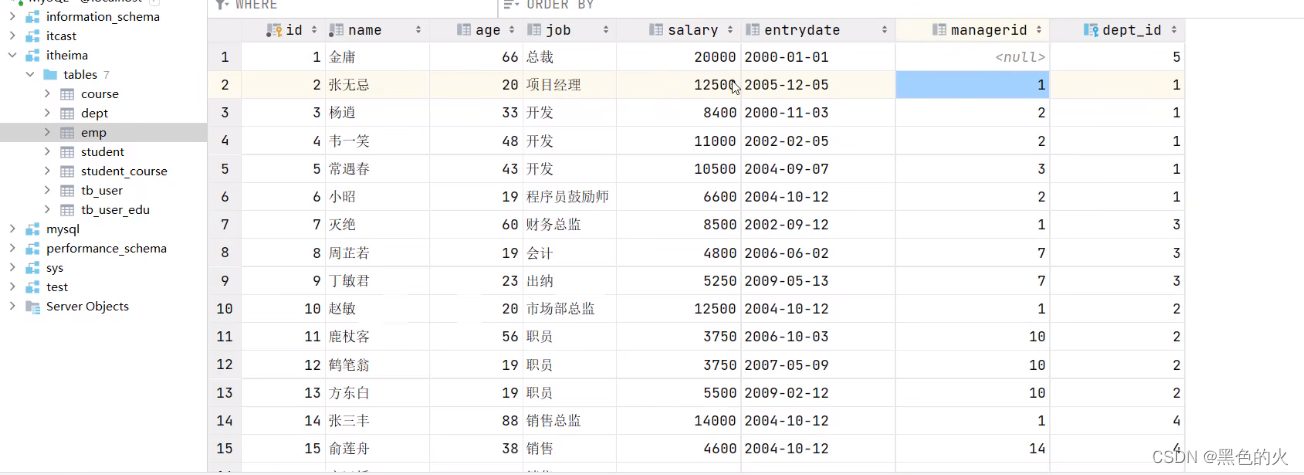Click the mysql schema icon
1304x475 pixels.
pos(32,229)
